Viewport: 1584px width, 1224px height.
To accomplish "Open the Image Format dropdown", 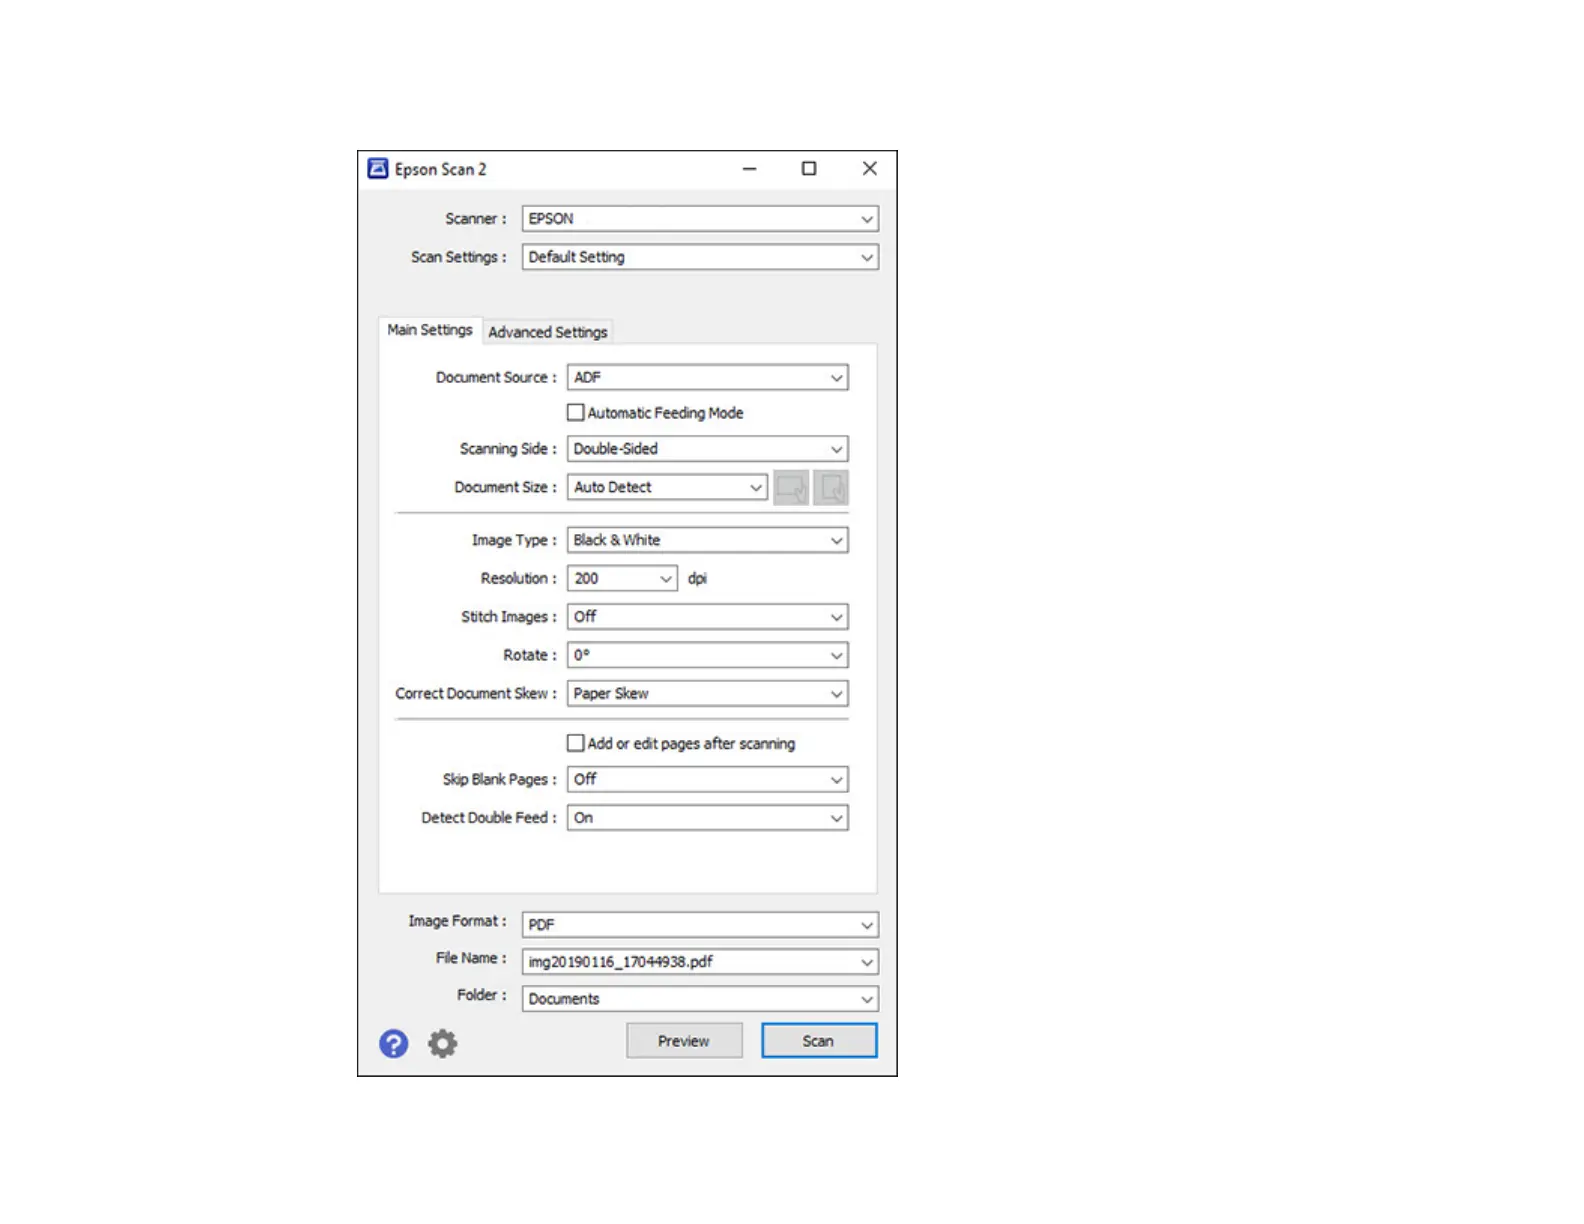I will tap(700, 925).
